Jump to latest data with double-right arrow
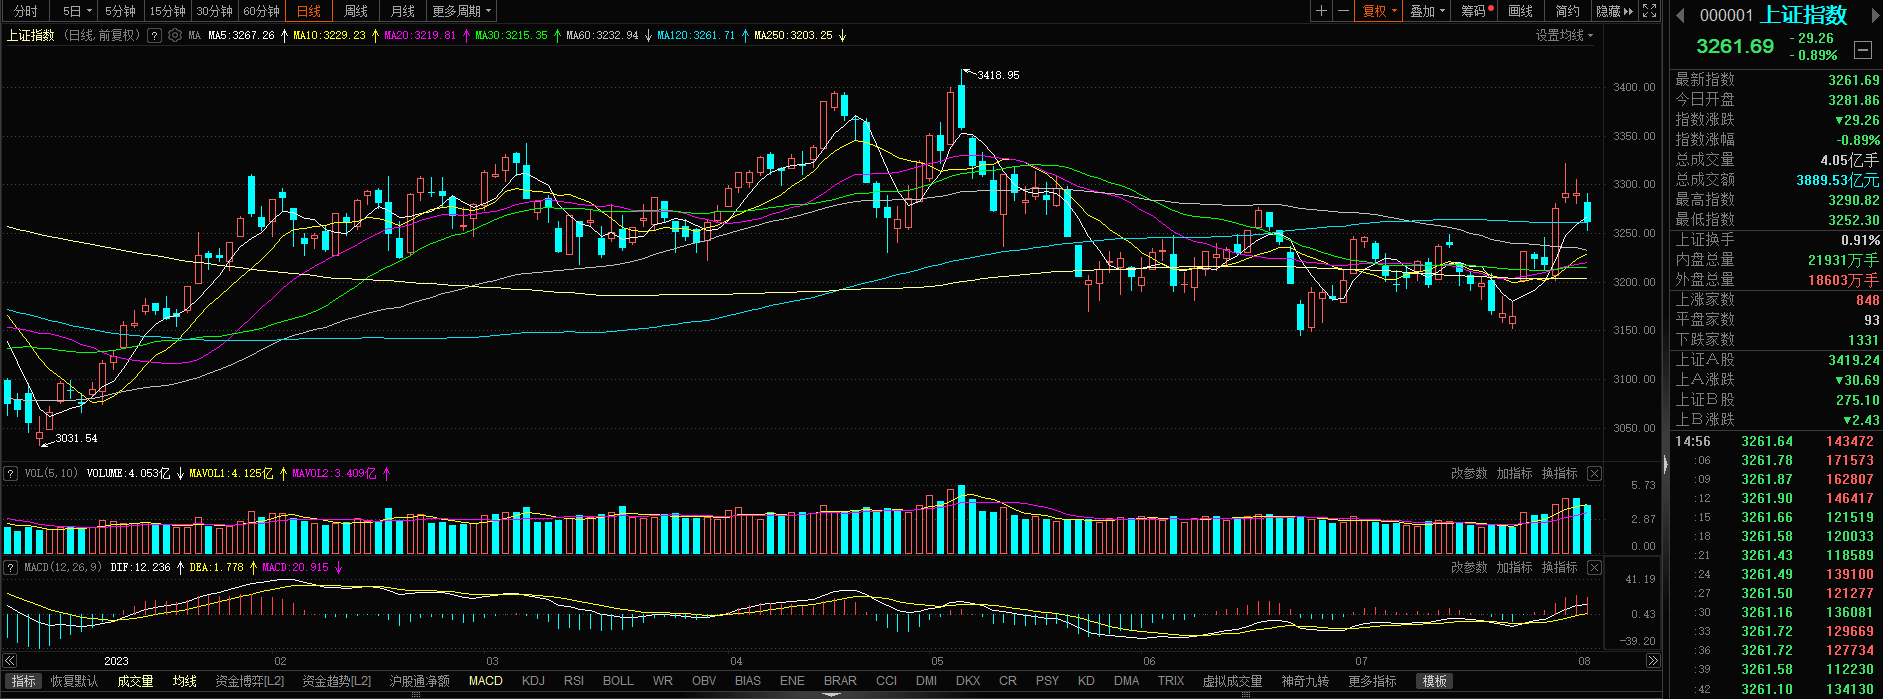Screen dimensions: 1883x699 point(1653,661)
